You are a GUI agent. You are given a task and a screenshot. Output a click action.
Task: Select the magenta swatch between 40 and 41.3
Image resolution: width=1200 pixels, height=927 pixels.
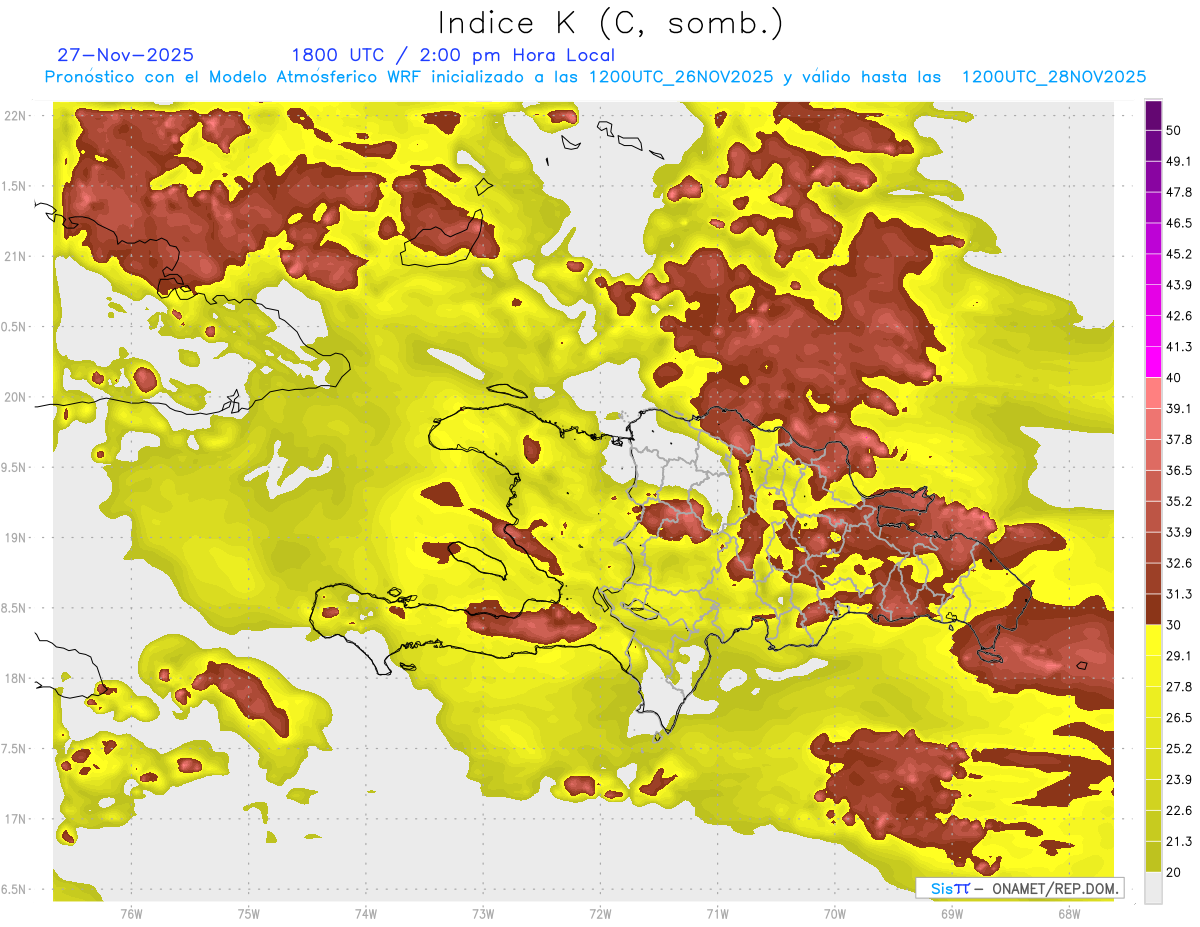(1153, 362)
